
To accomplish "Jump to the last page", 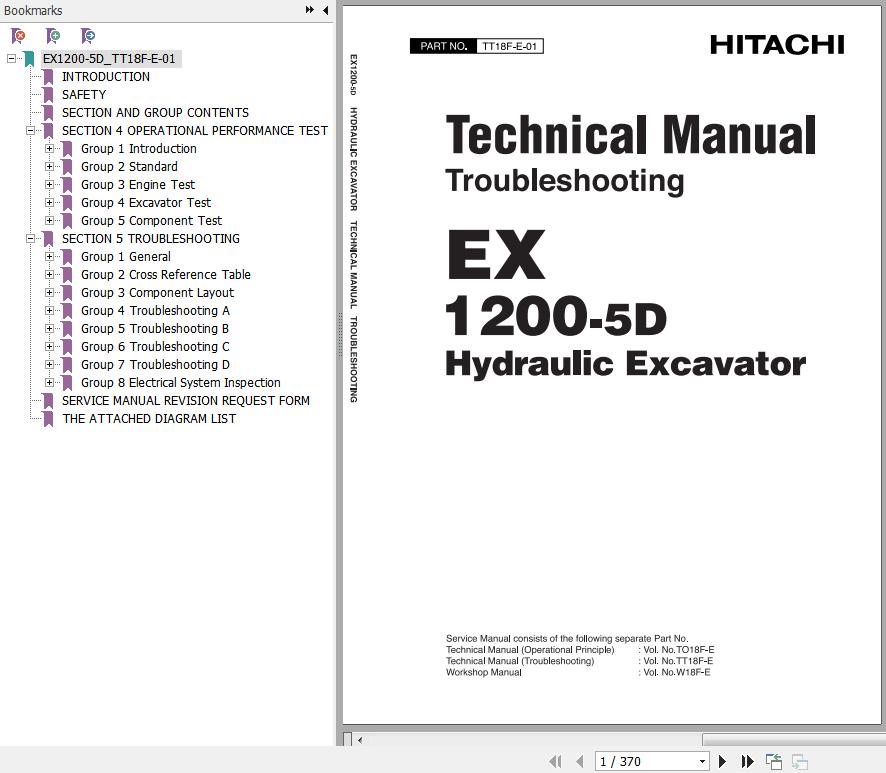I will pos(746,762).
